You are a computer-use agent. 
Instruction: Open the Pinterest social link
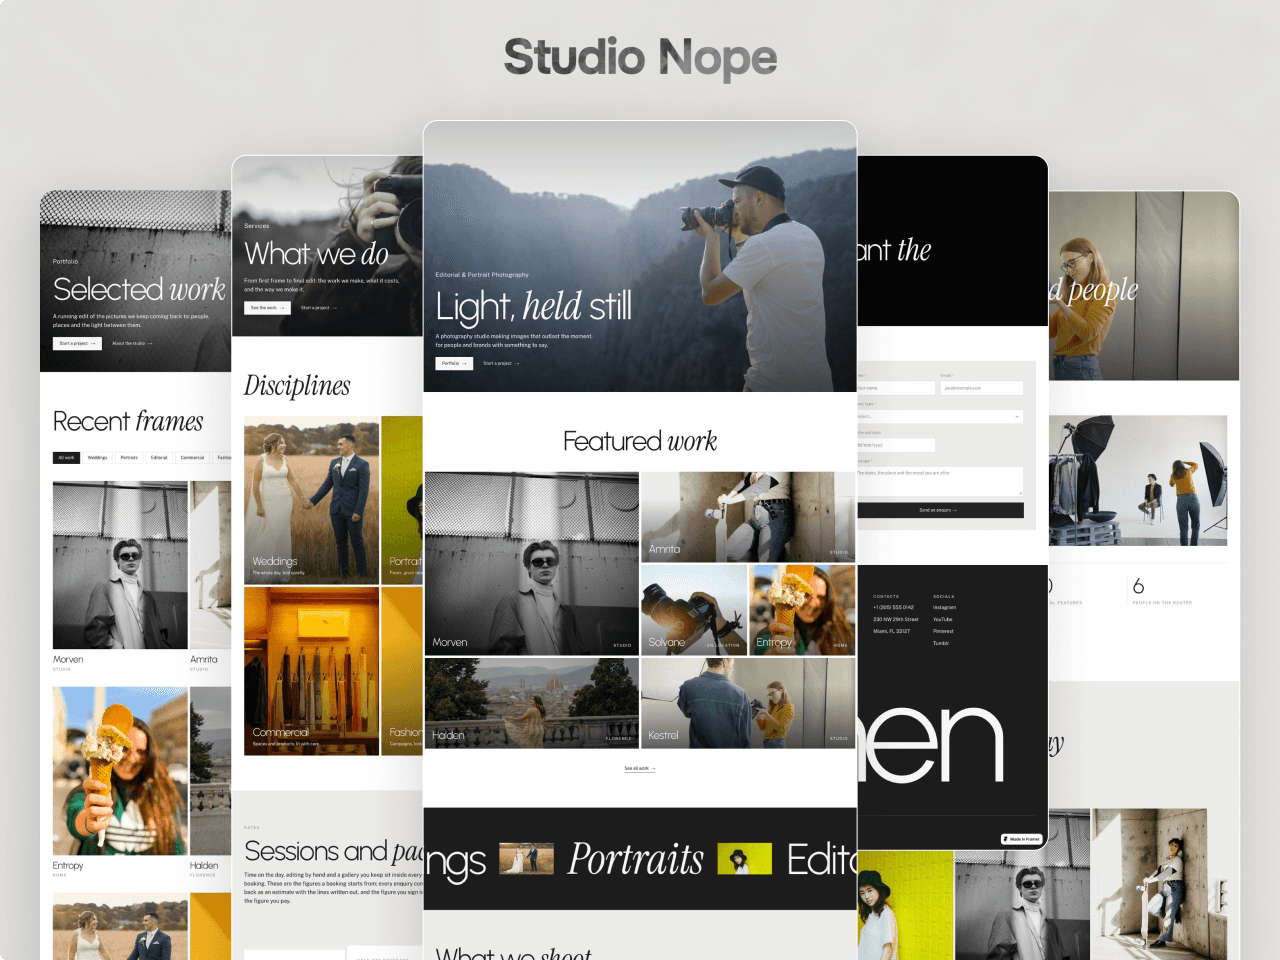pyautogui.click(x=943, y=631)
